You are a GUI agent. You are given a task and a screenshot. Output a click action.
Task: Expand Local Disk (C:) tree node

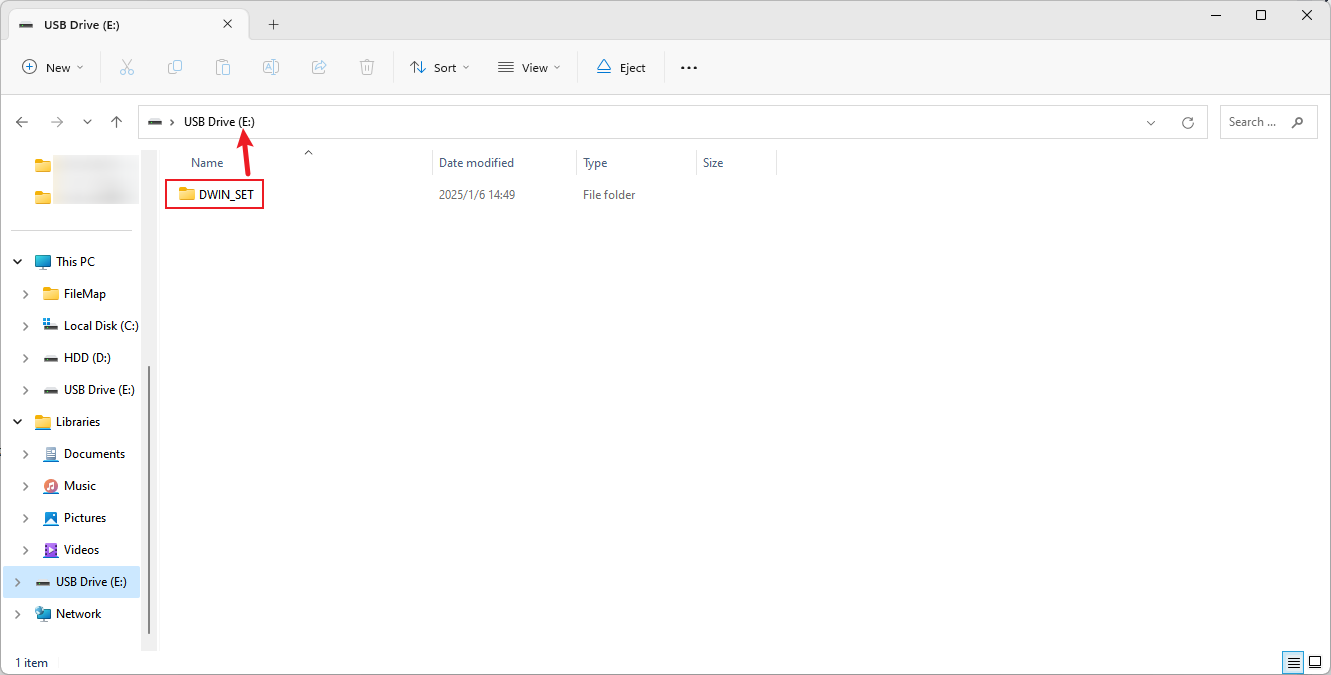coord(26,326)
